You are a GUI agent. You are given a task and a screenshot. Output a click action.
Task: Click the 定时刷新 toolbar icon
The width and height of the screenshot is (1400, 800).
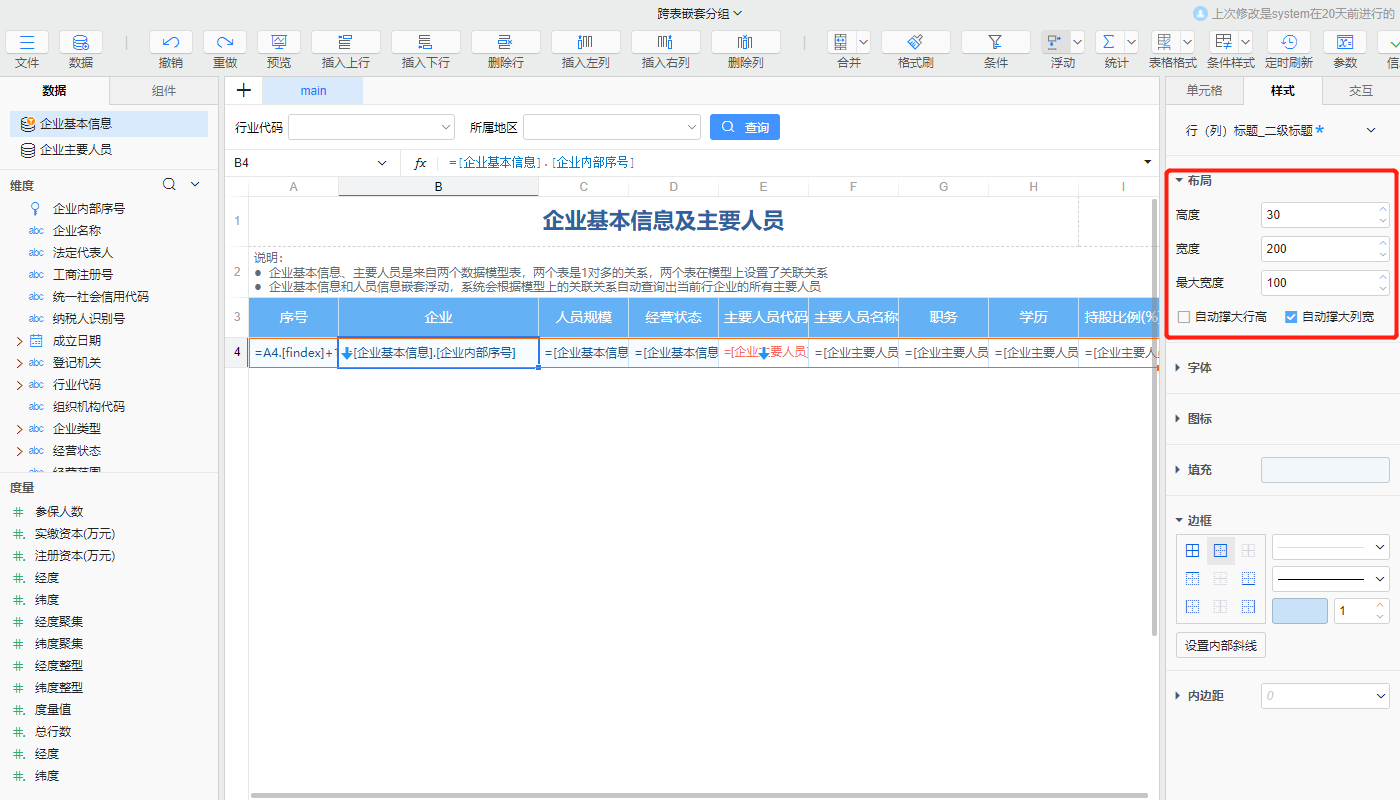coord(1289,42)
